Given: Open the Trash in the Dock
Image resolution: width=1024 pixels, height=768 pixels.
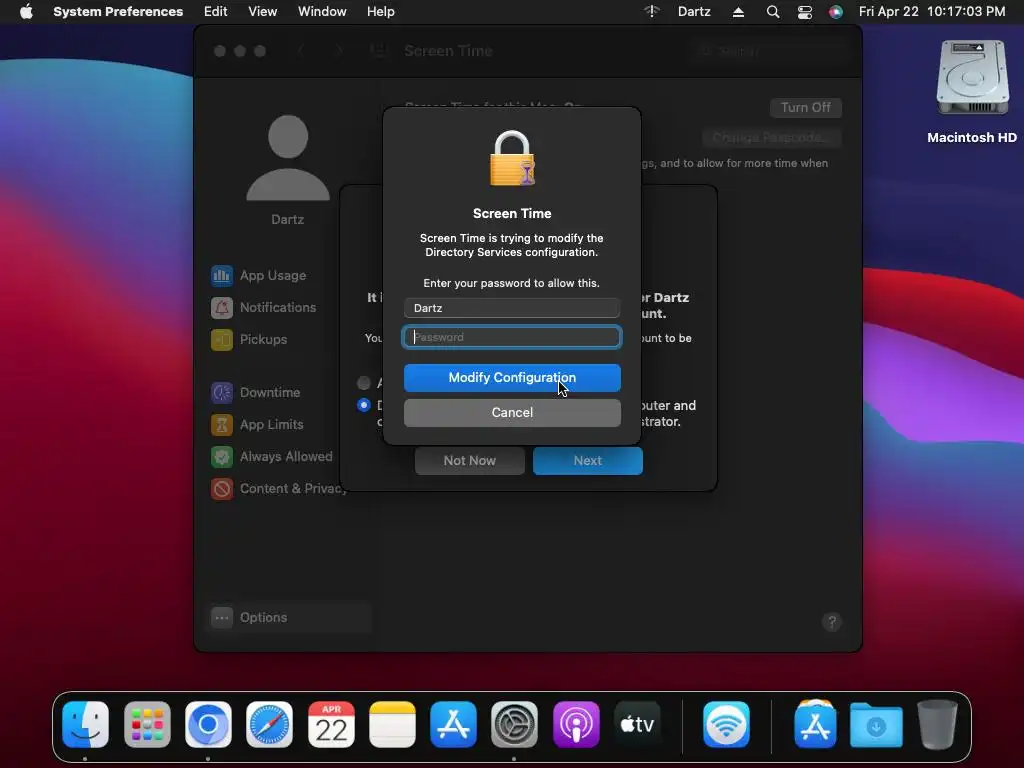Looking at the screenshot, I should 937,725.
